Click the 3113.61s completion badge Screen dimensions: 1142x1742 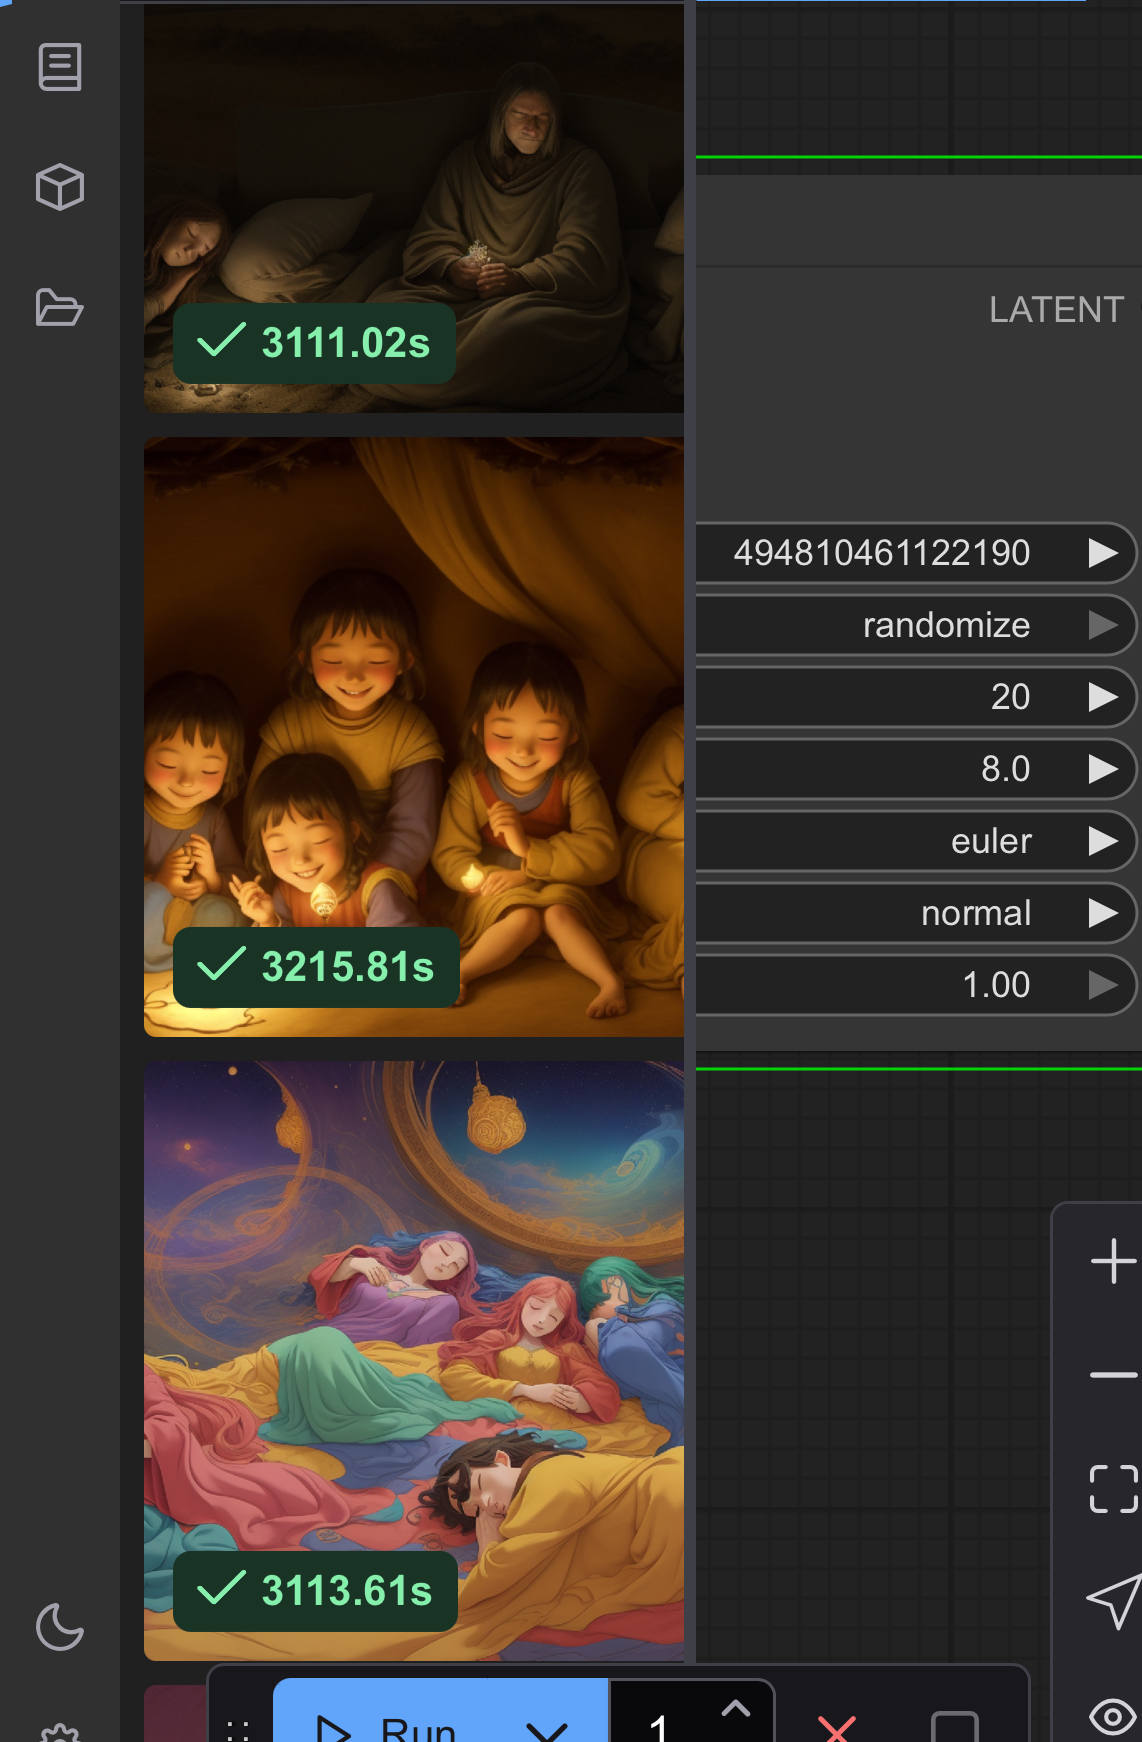315,1591
